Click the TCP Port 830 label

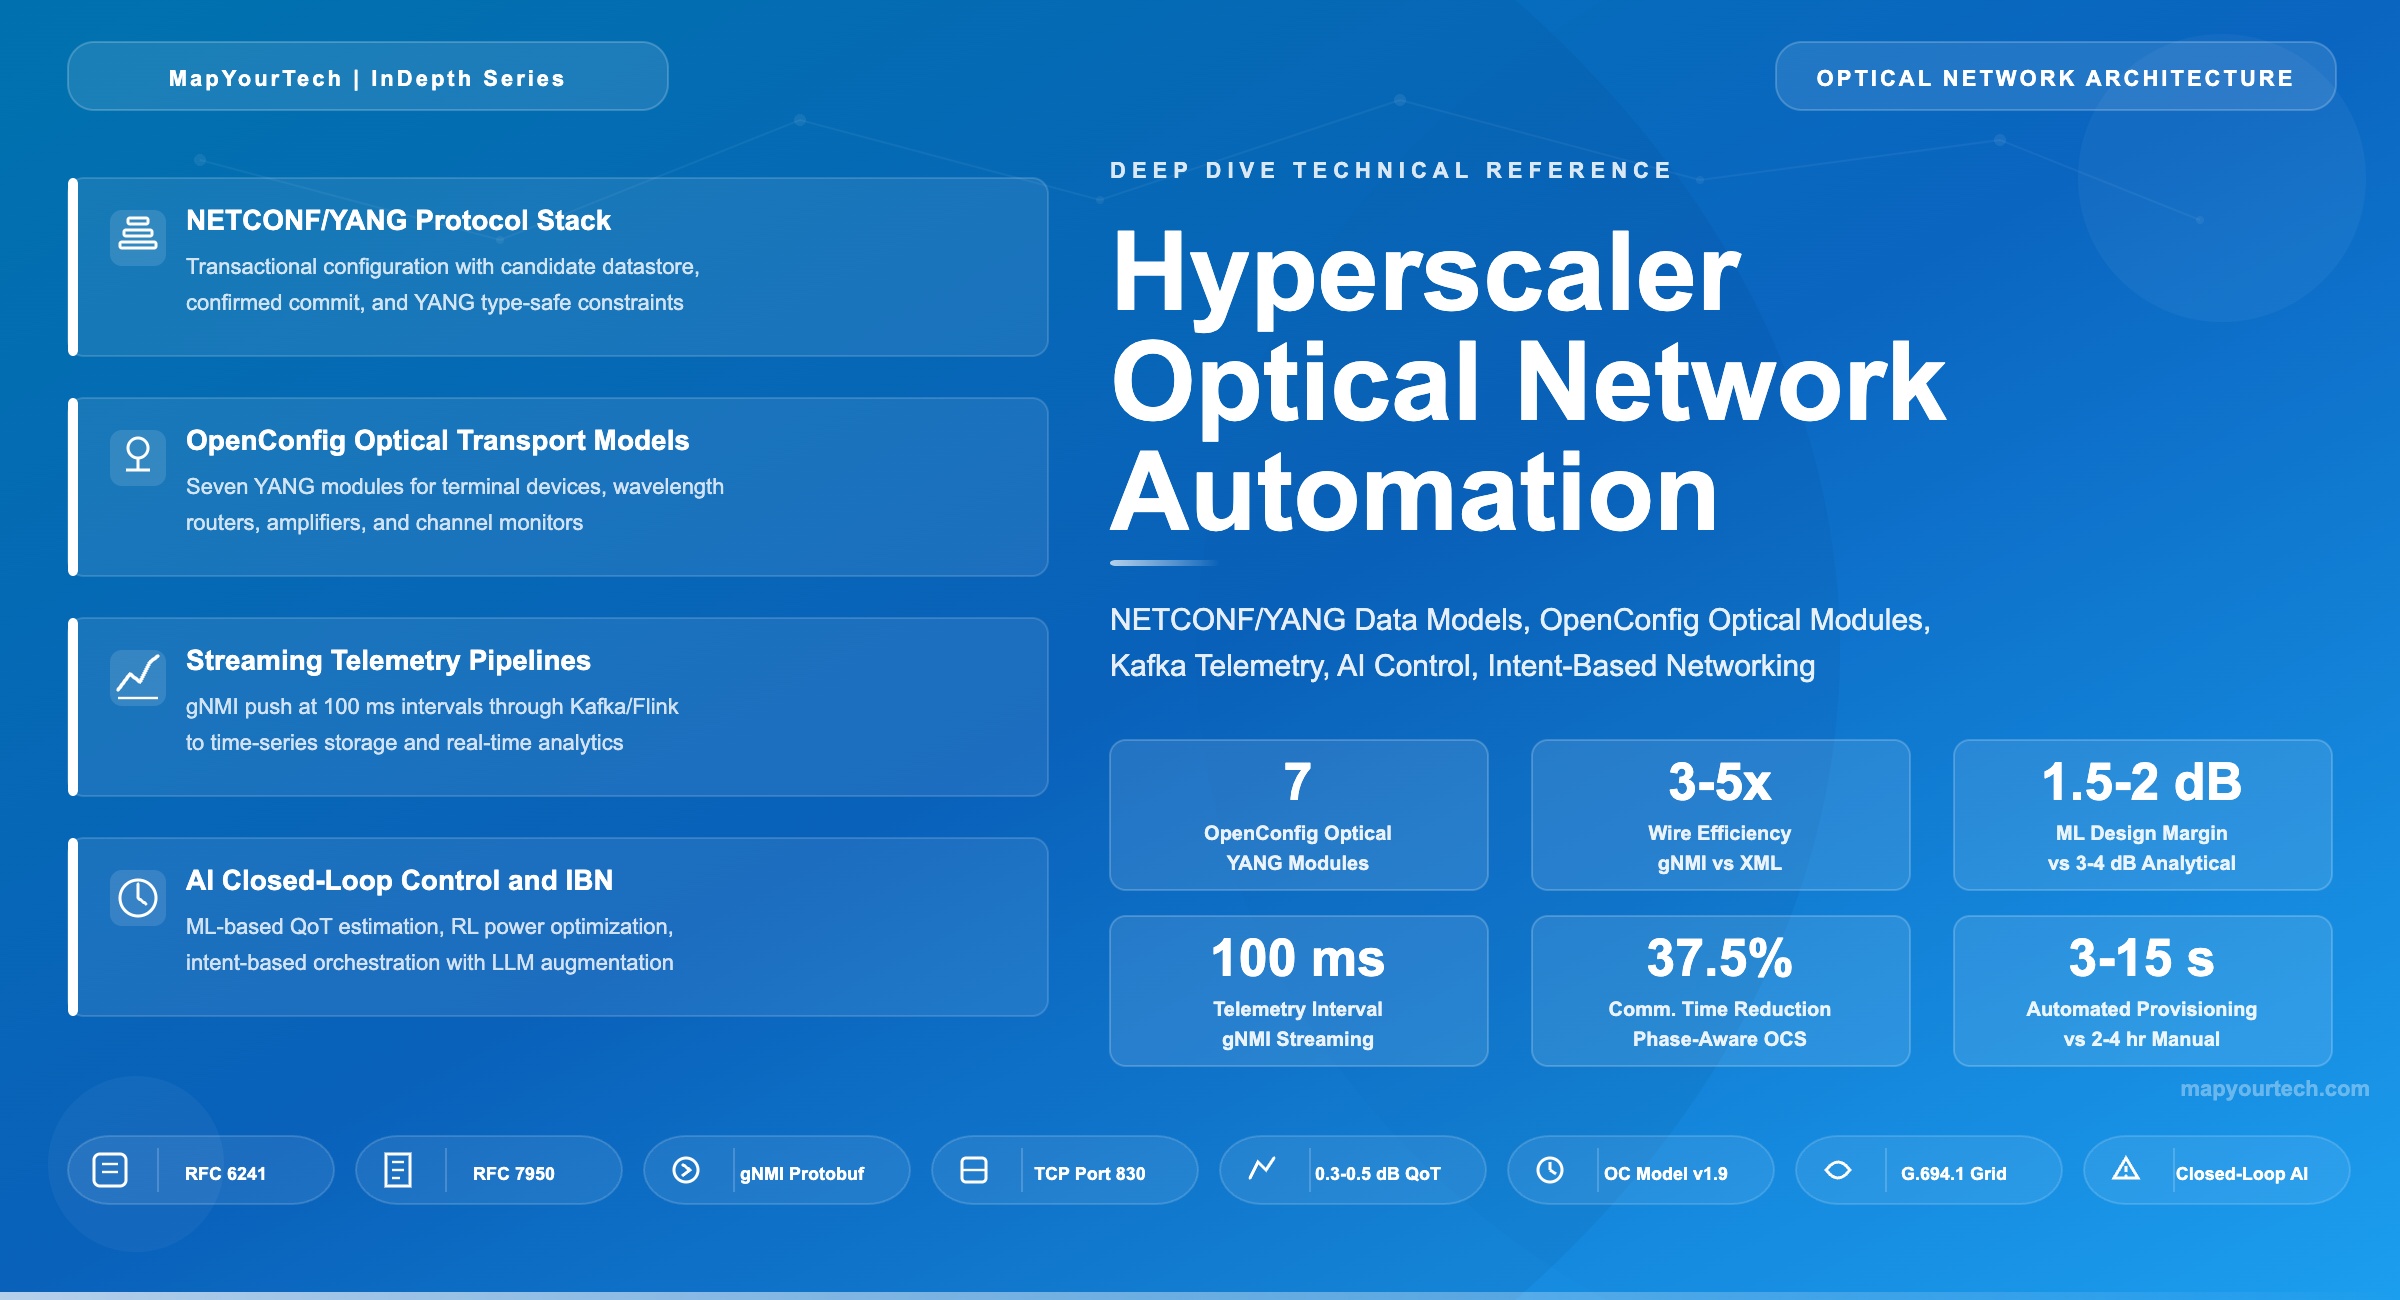click(x=1090, y=1174)
